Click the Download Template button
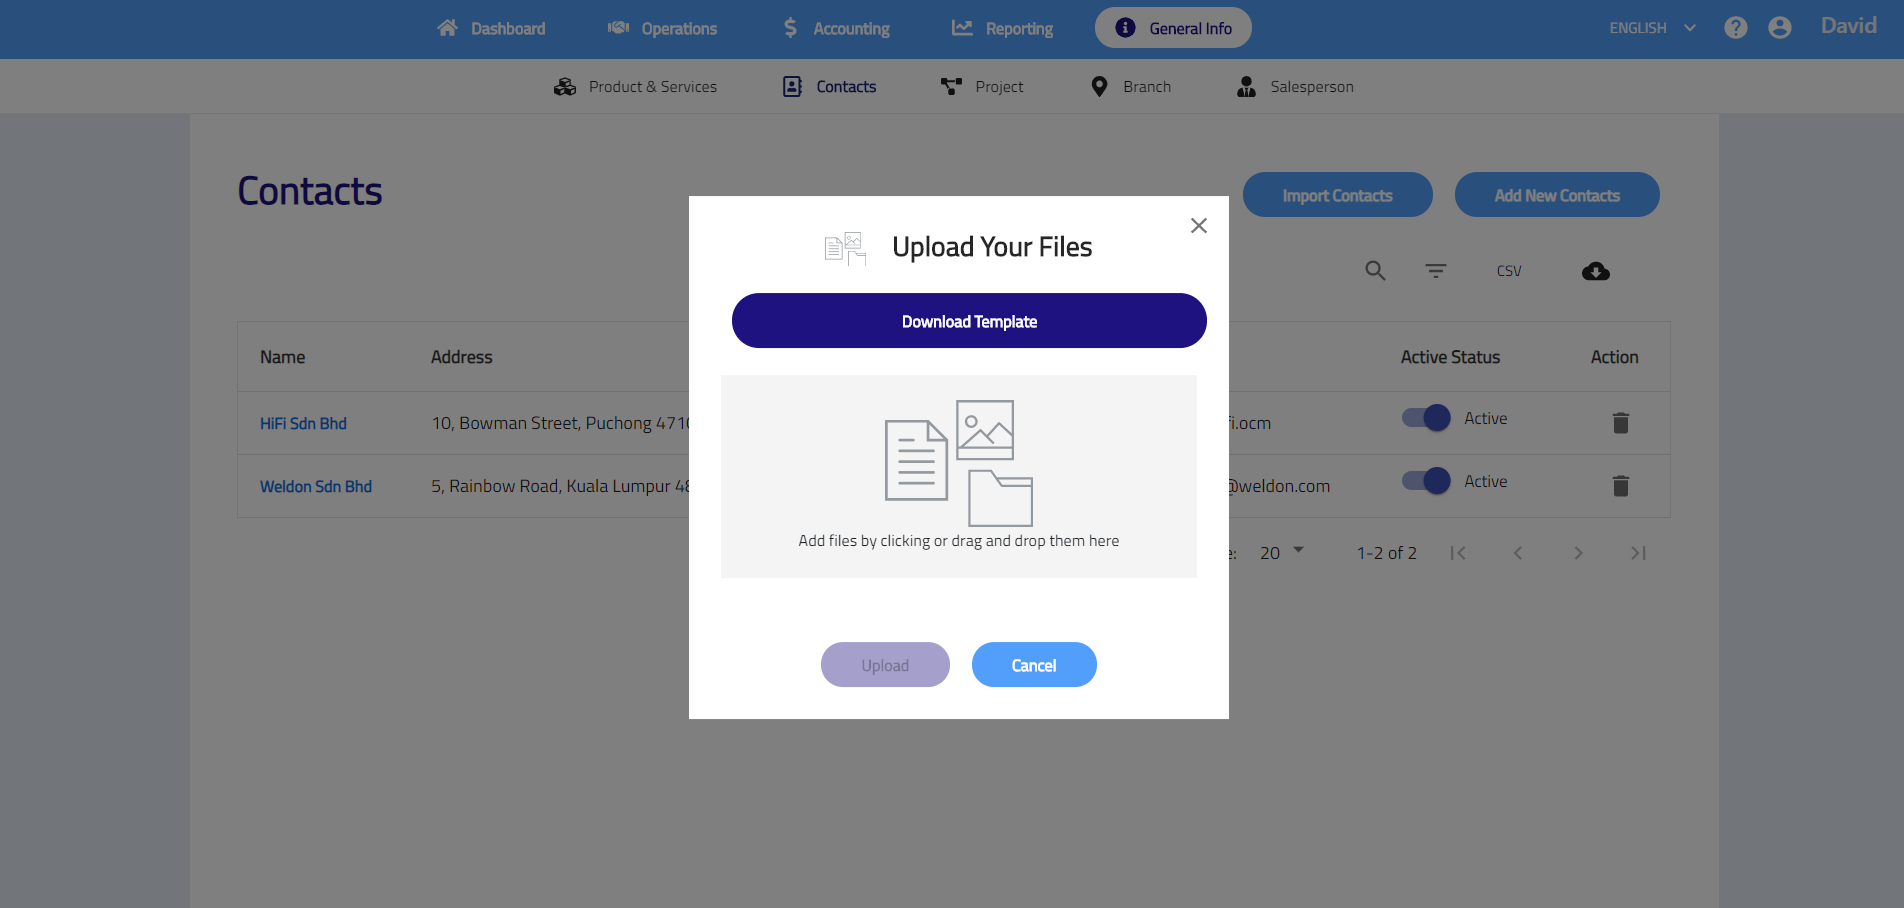 coord(969,321)
